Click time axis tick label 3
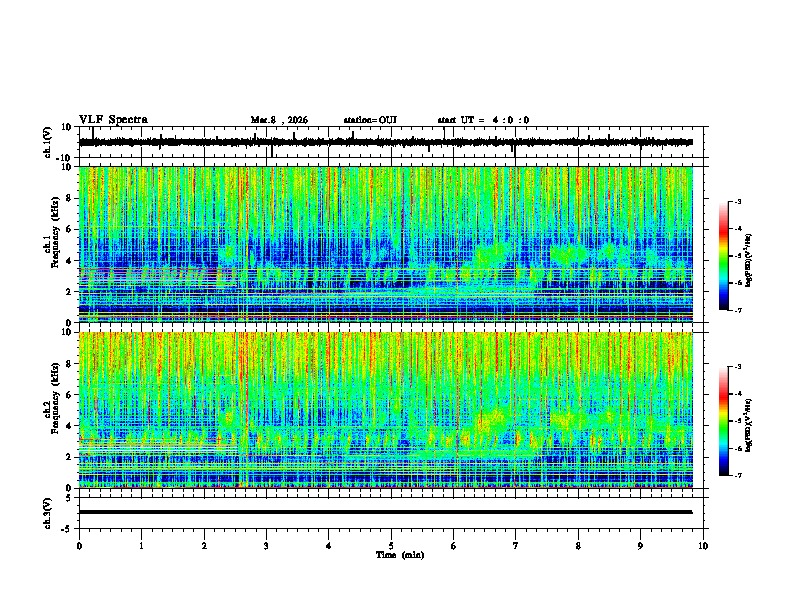792x612 pixels. click(x=266, y=546)
